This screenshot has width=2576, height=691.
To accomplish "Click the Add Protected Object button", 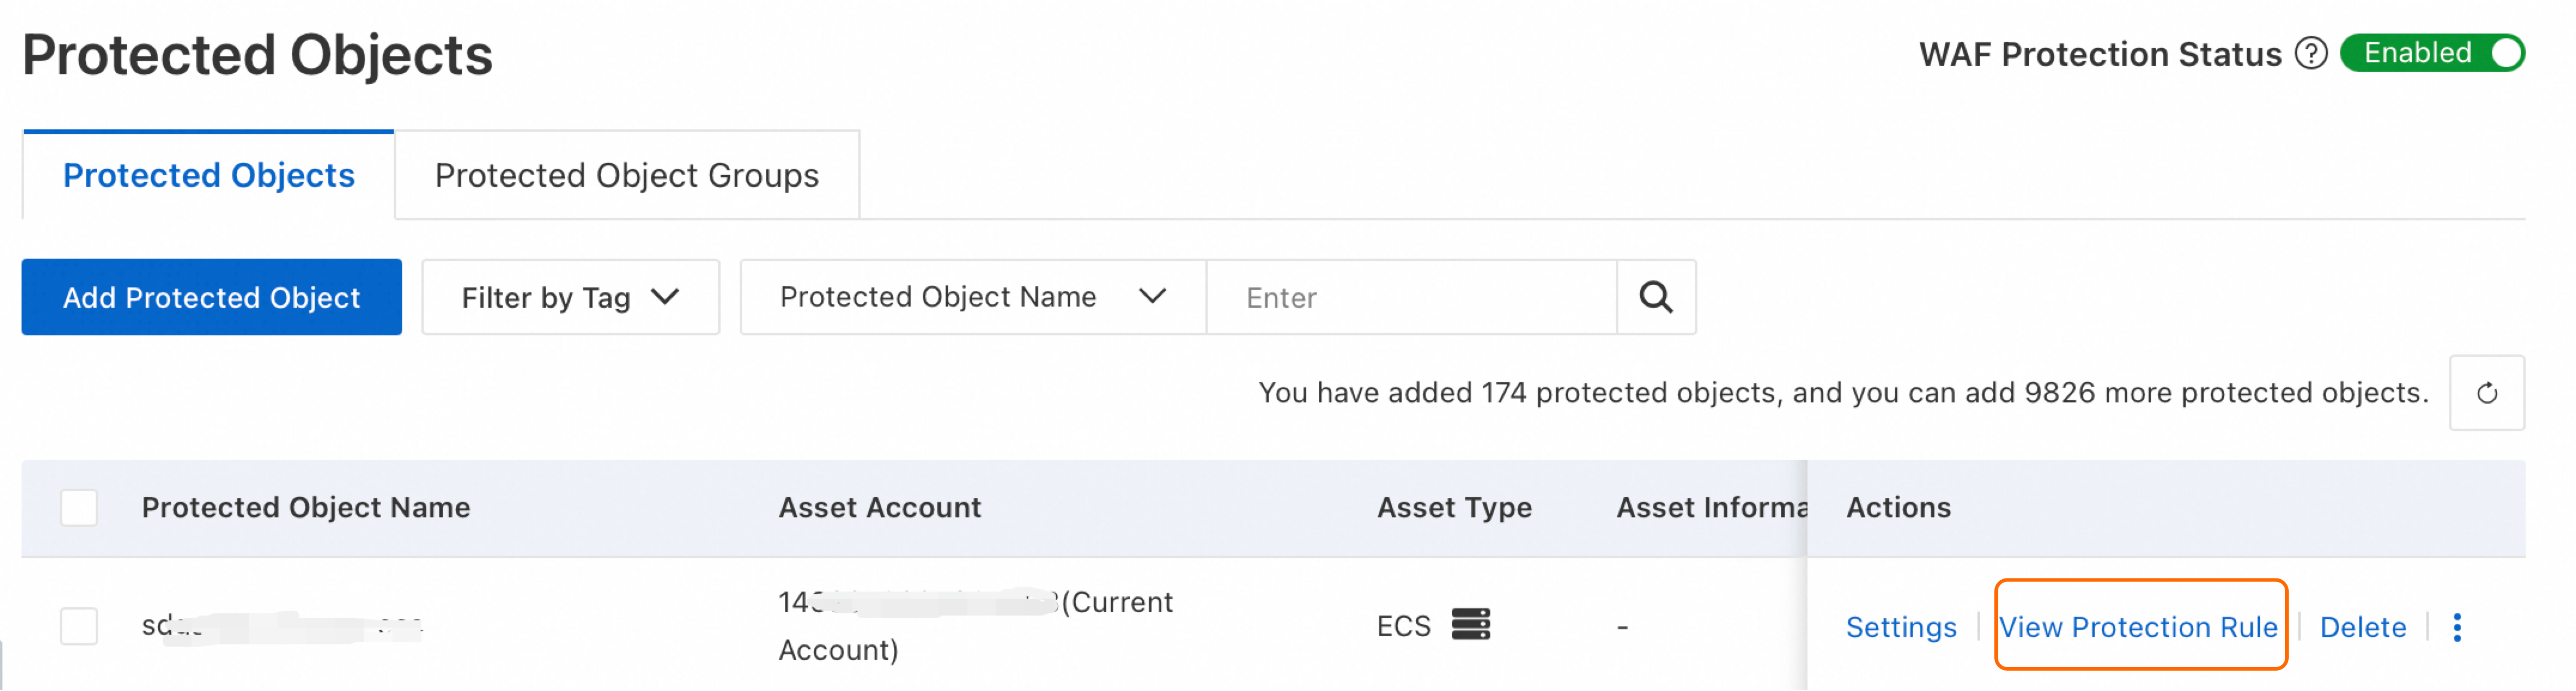I will click(211, 297).
